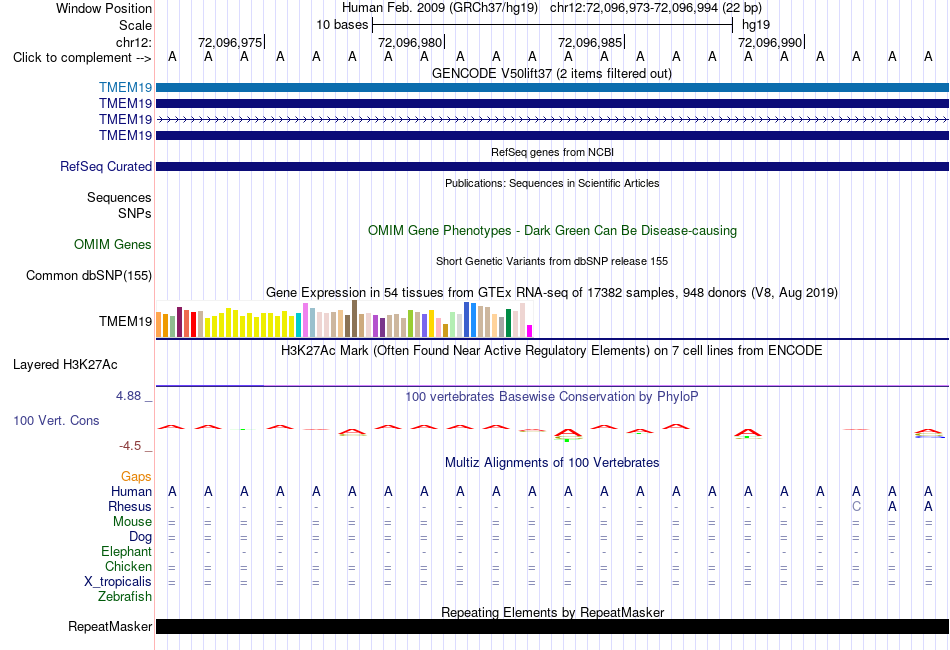Select the X_tropicalis alignment row label

point(118,582)
